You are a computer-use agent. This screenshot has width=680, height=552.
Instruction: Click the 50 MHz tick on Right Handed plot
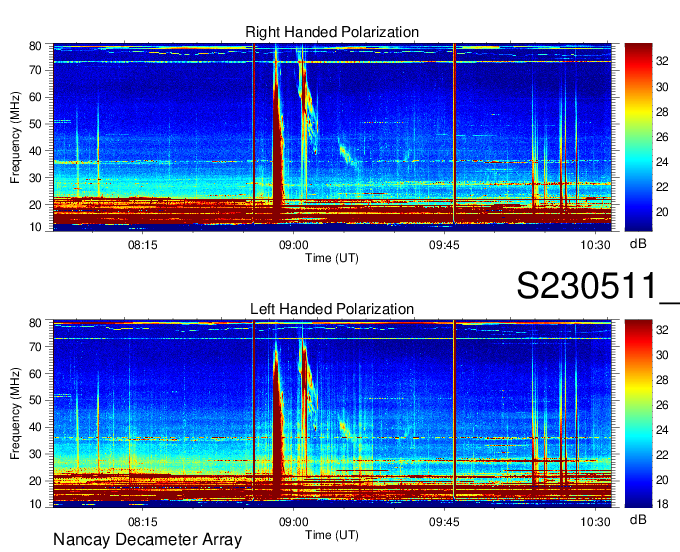pos(35,124)
